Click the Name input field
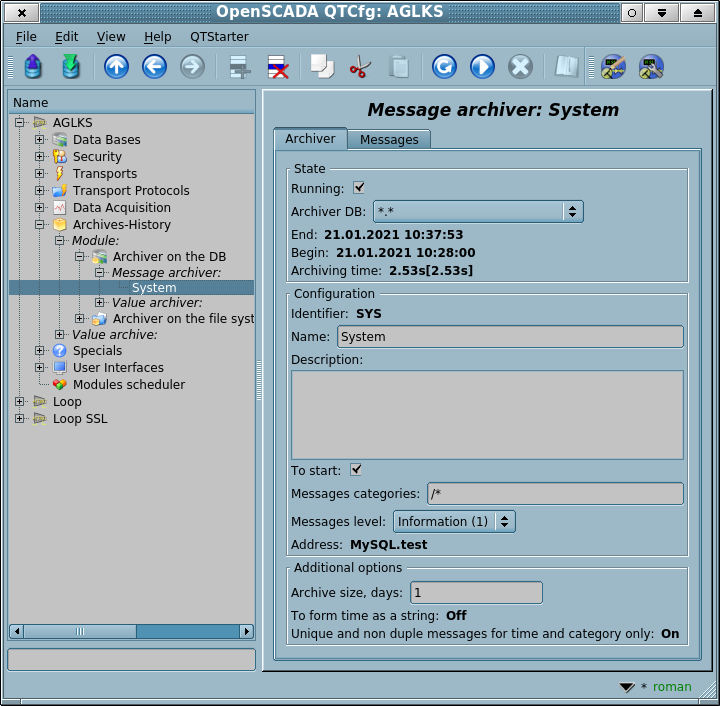The width and height of the screenshot is (720, 706). (x=510, y=337)
